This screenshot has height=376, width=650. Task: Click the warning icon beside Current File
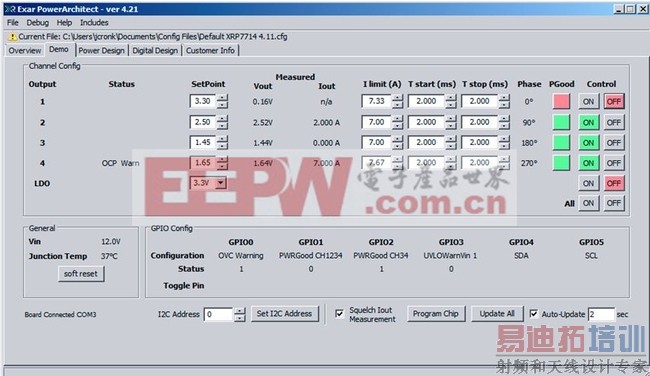click(12, 37)
